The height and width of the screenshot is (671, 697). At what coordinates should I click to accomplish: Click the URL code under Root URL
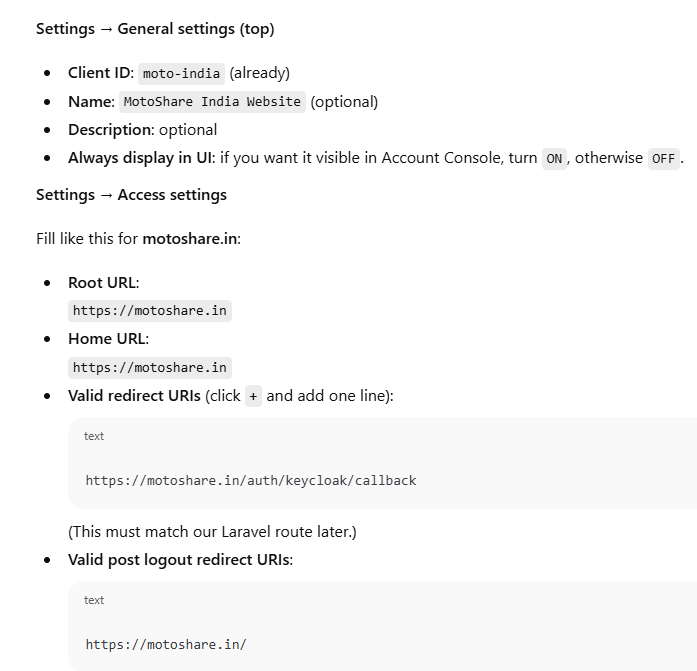click(150, 311)
